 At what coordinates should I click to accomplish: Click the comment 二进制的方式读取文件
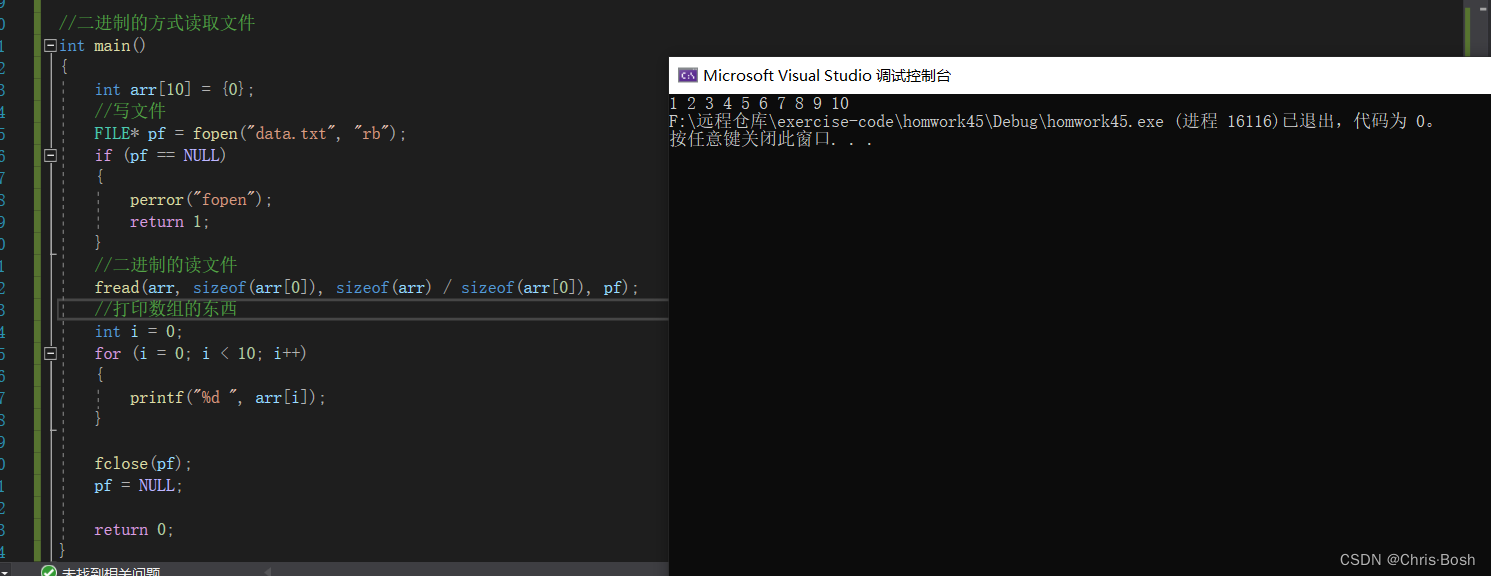pyautogui.click(x=157, y=23)
